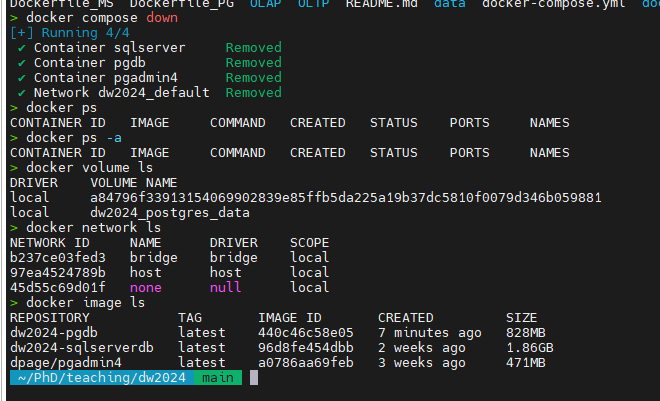Click 'Container pgadmin4' line
Viewport: 660px width, 401px height.
coord(106,78)
